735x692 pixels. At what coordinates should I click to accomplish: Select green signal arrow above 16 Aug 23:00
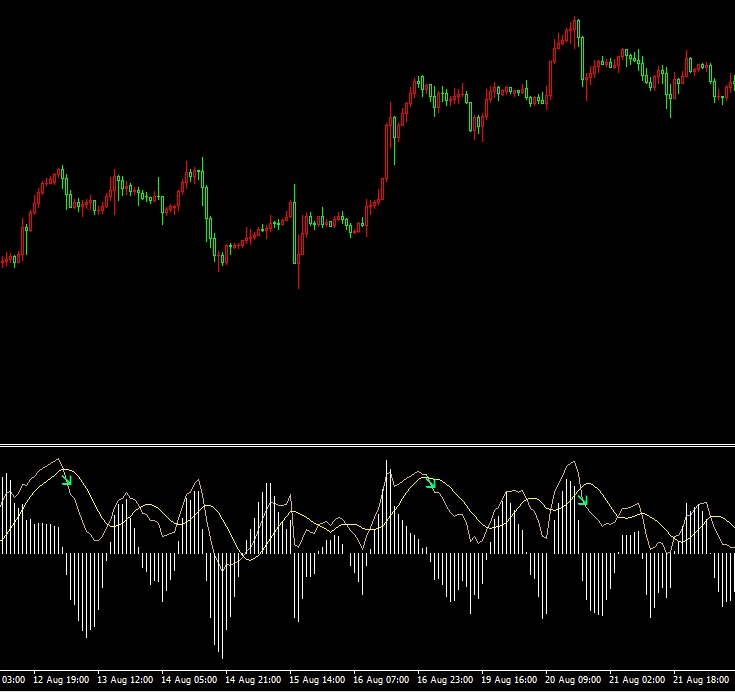(x=431, y=483)
